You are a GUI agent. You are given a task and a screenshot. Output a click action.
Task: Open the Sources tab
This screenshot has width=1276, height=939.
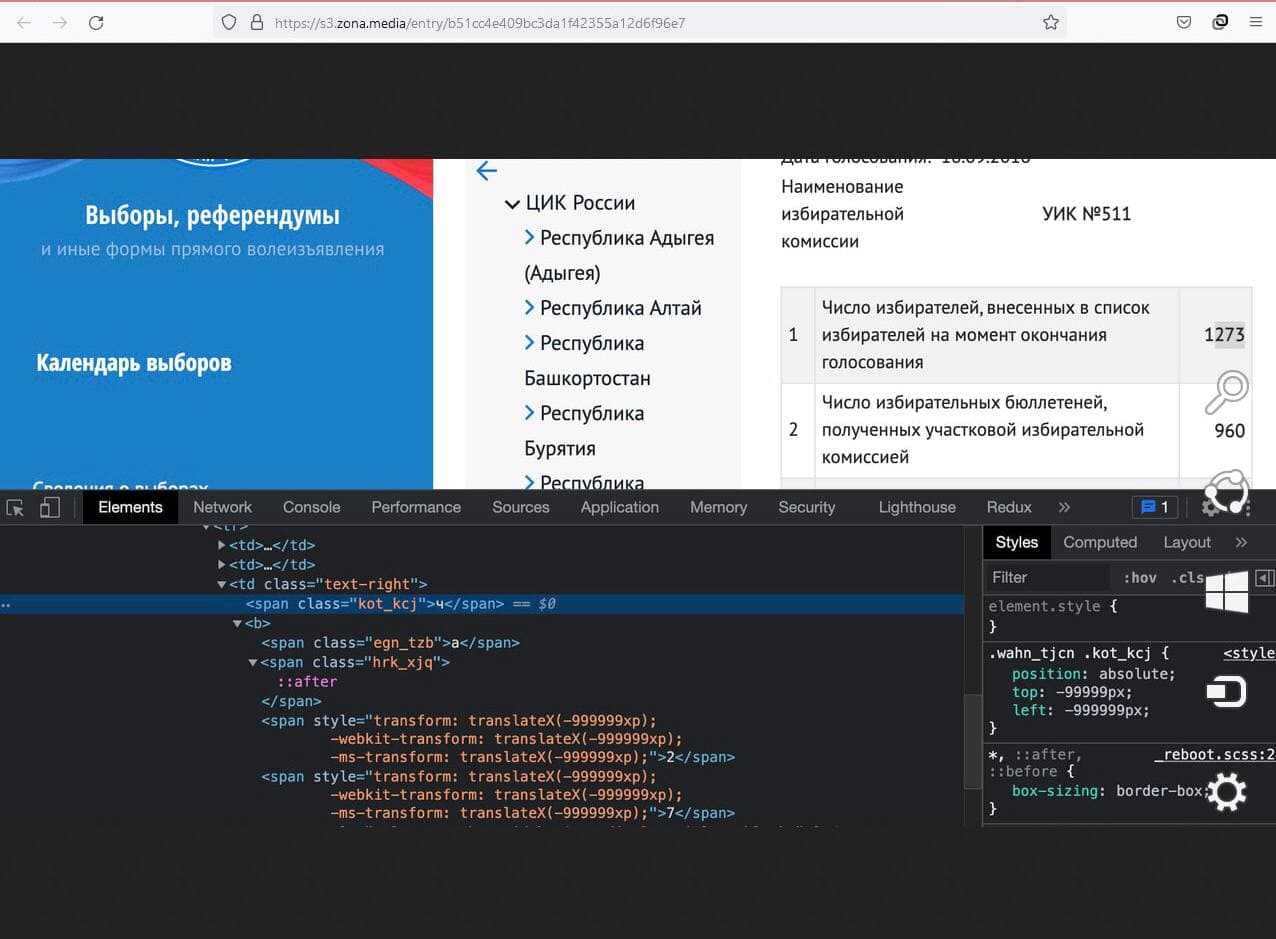(x=521, y=507)
